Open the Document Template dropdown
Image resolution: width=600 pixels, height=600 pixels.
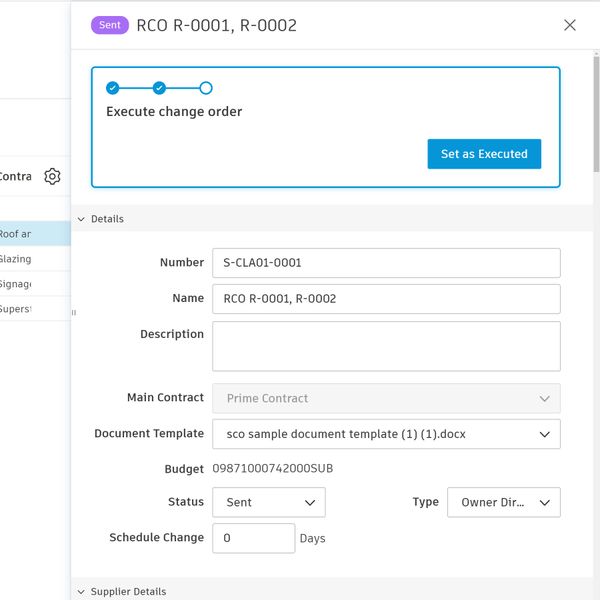tap(386, 434)
